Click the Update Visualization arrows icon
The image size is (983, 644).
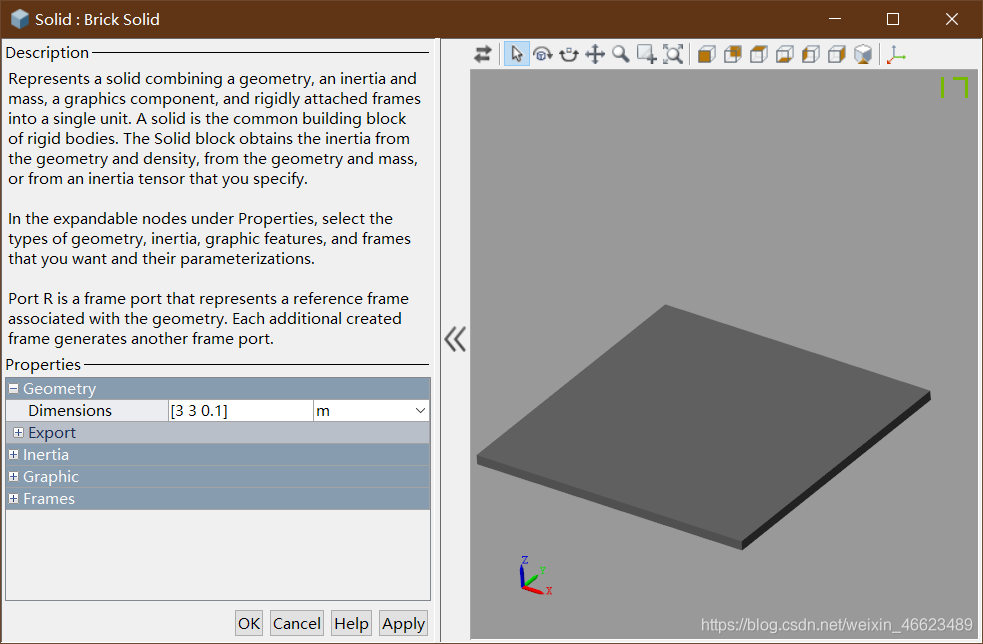483,54
